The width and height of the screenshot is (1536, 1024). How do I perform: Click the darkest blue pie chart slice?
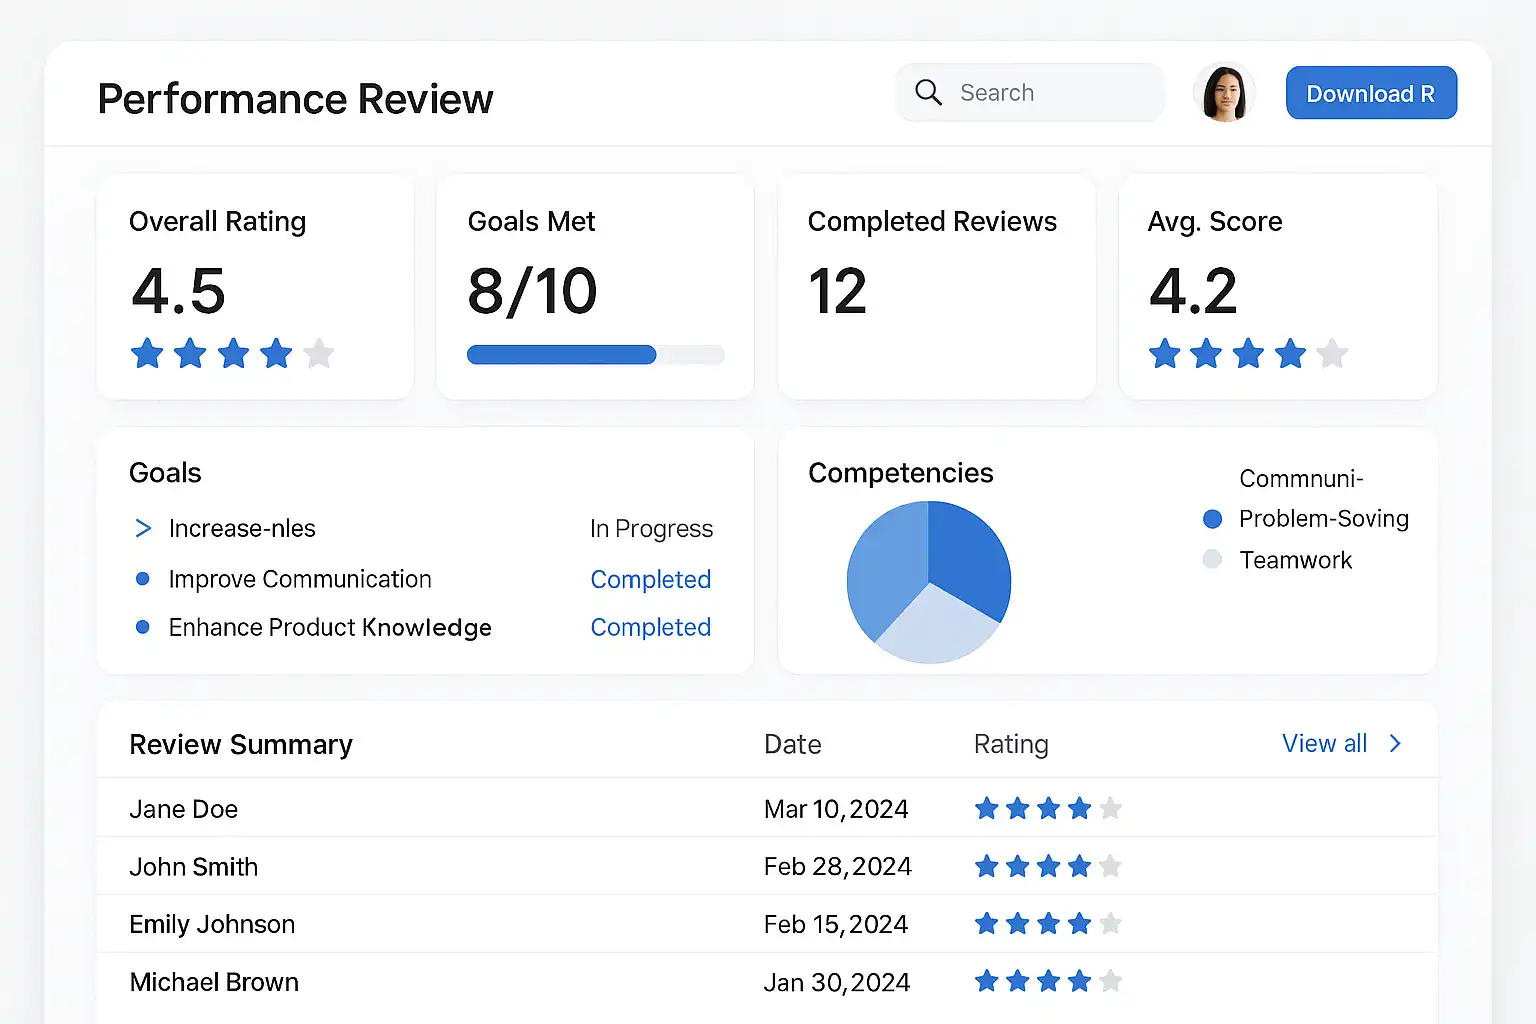click(x=967, y=555)
